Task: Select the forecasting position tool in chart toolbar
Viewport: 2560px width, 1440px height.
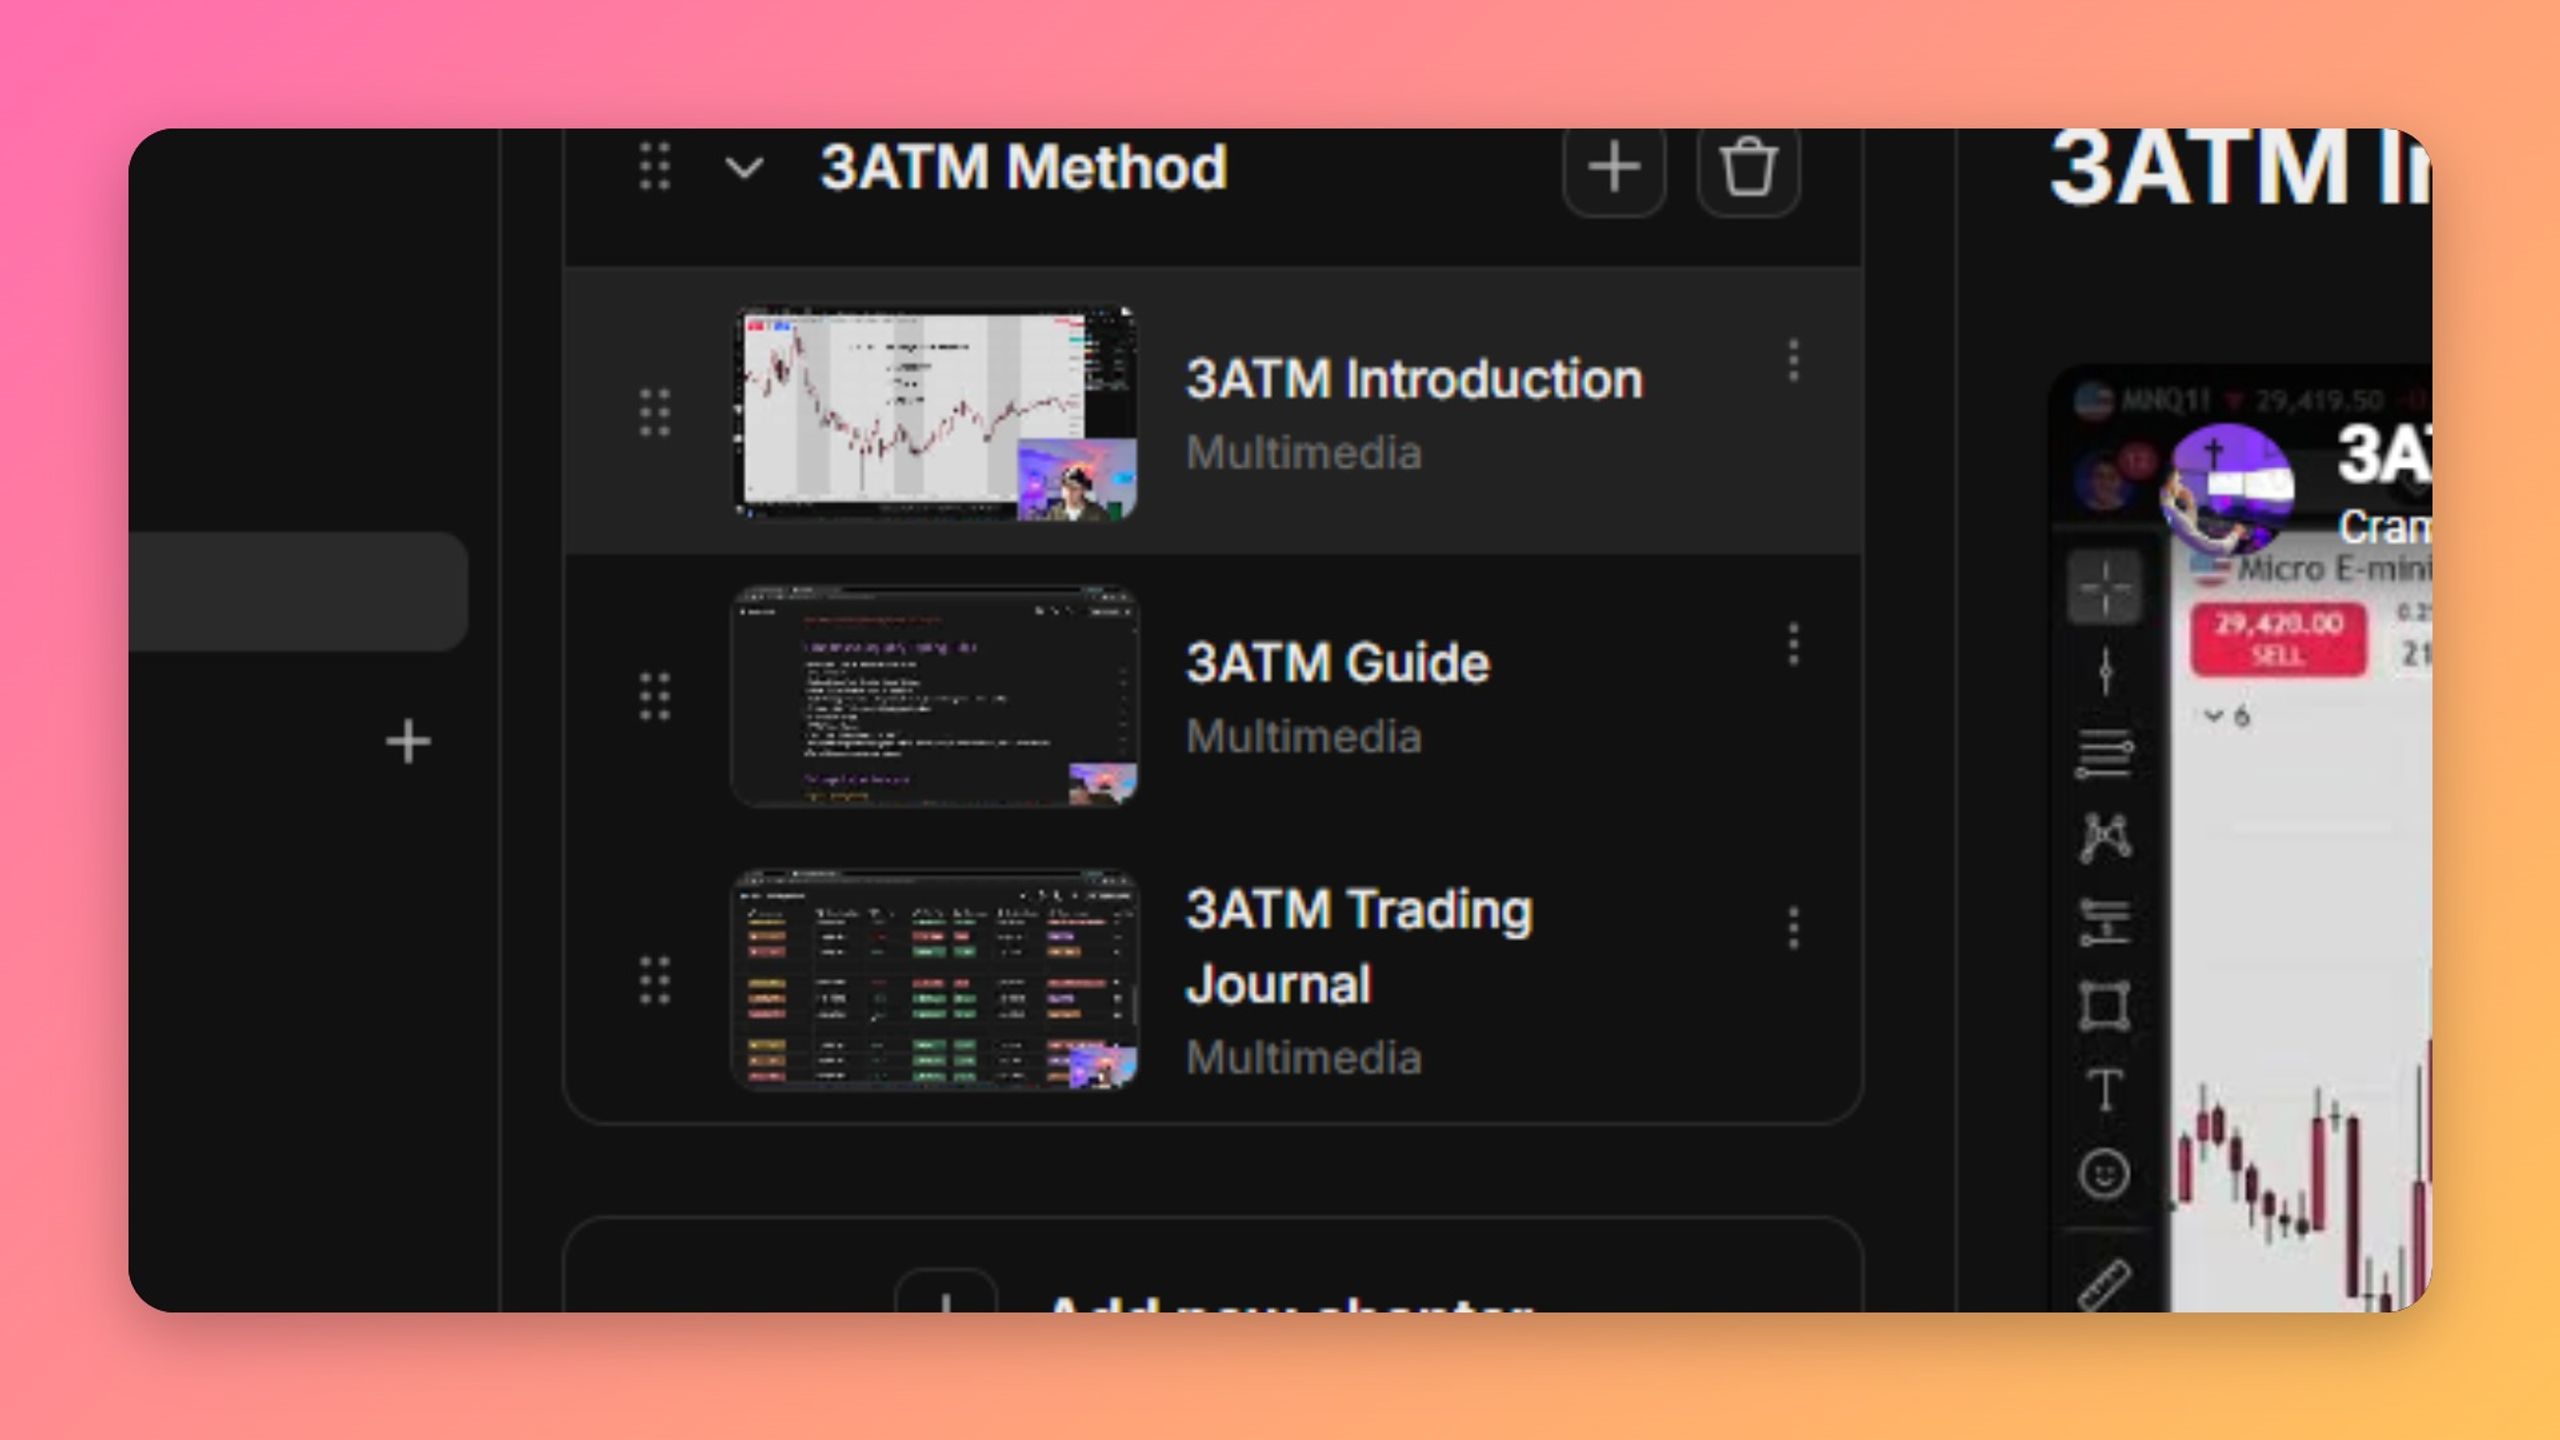Action: (2105, 922)
